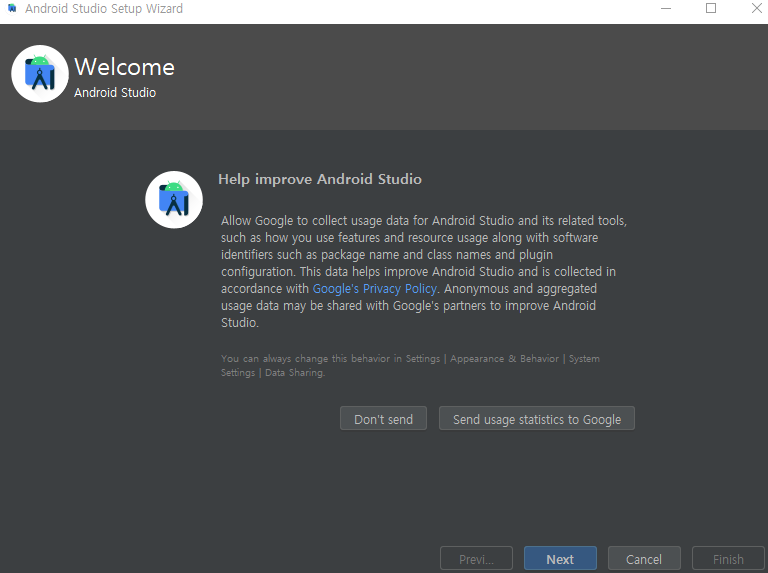768x573 pixels.
Task: Click the Android Studio subtitle under Welcome
Action: tap(115, 93)
